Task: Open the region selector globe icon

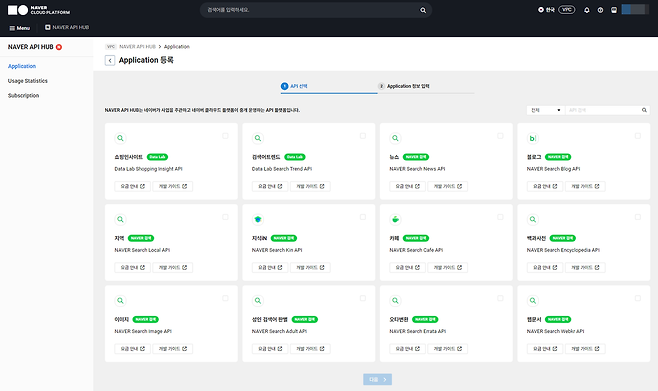Action: [541, 10]
